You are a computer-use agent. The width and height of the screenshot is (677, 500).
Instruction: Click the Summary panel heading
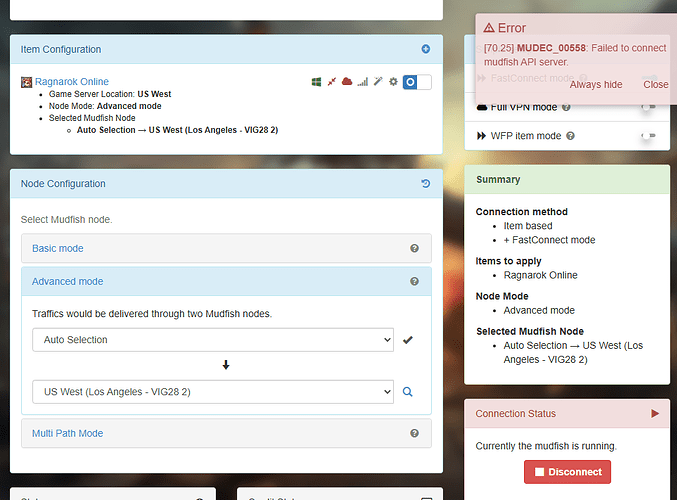[498, 180]
